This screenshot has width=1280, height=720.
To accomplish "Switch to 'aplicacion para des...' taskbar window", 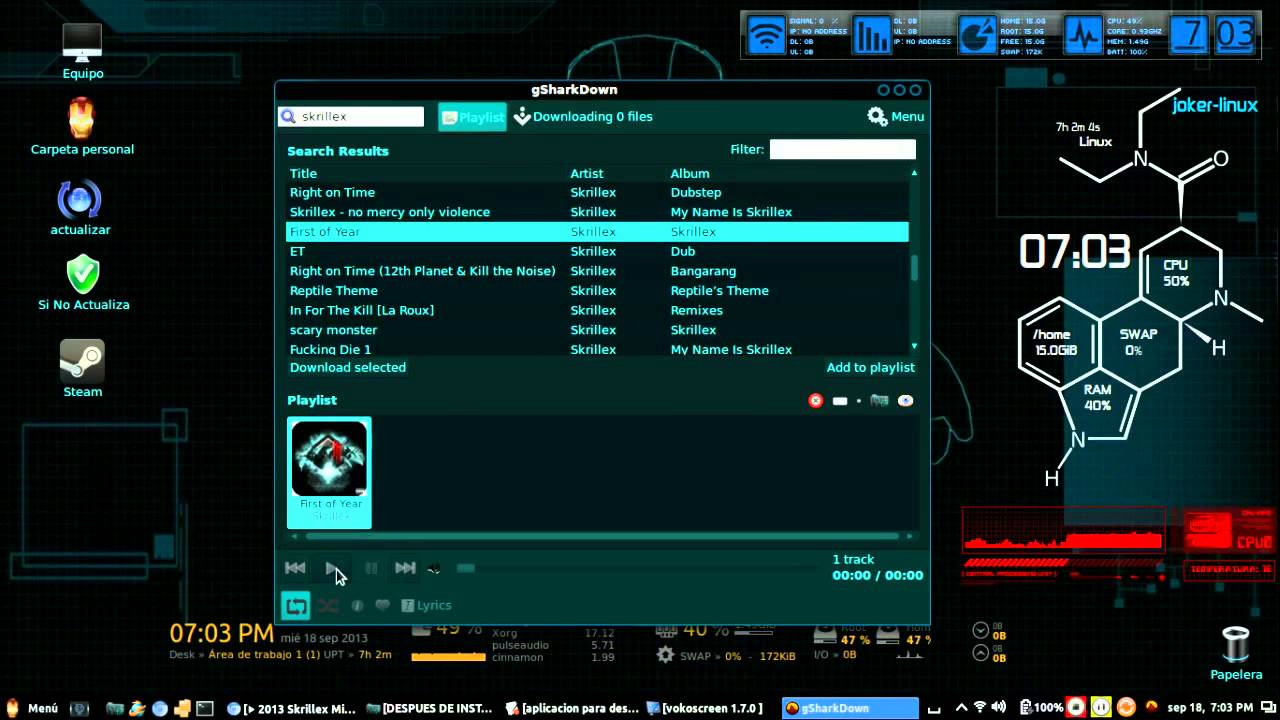I will pyautogui.click(x=571, y=708).
